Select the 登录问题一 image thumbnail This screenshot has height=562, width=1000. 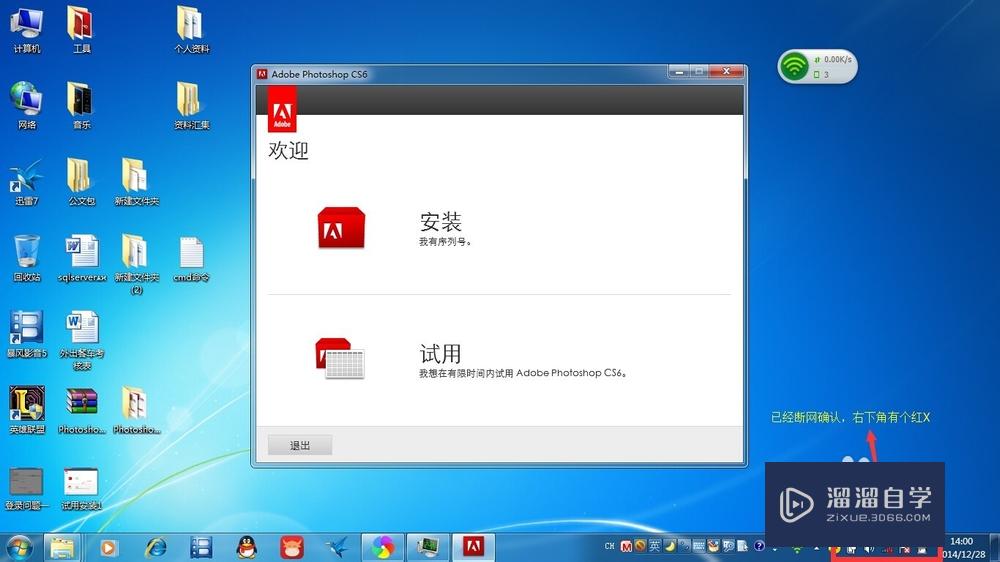click(x=27, y=488)
